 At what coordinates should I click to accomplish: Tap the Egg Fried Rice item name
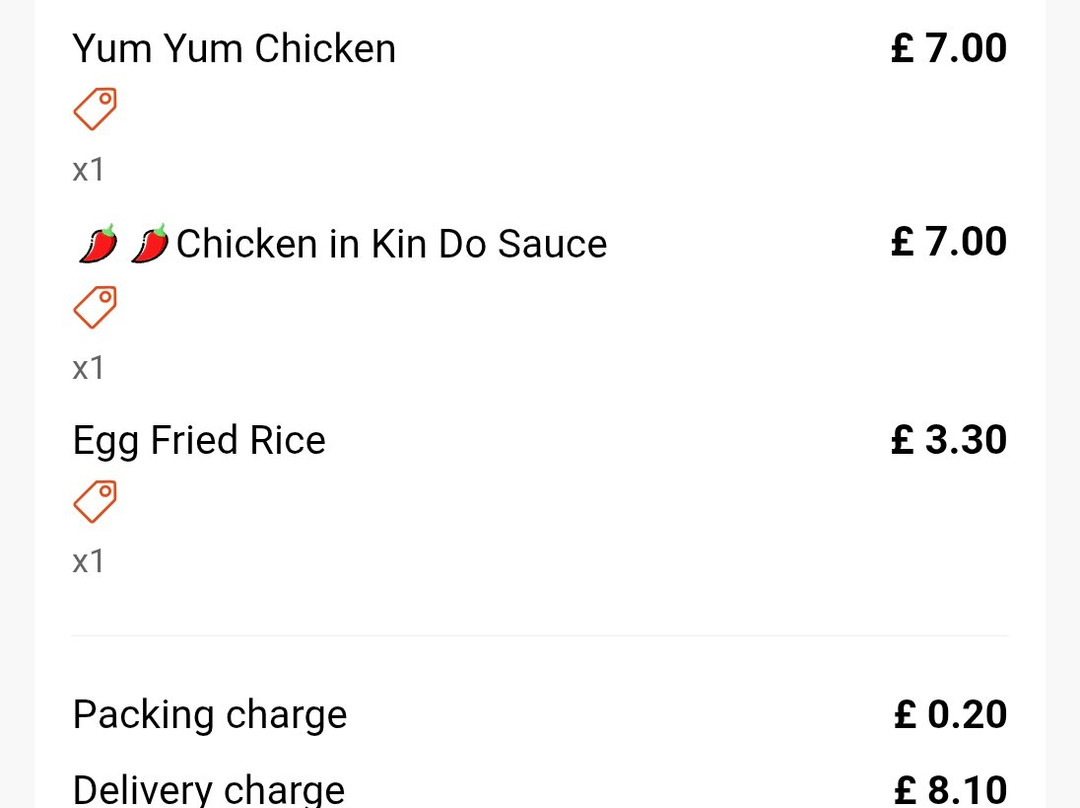[x=199, y=441]
